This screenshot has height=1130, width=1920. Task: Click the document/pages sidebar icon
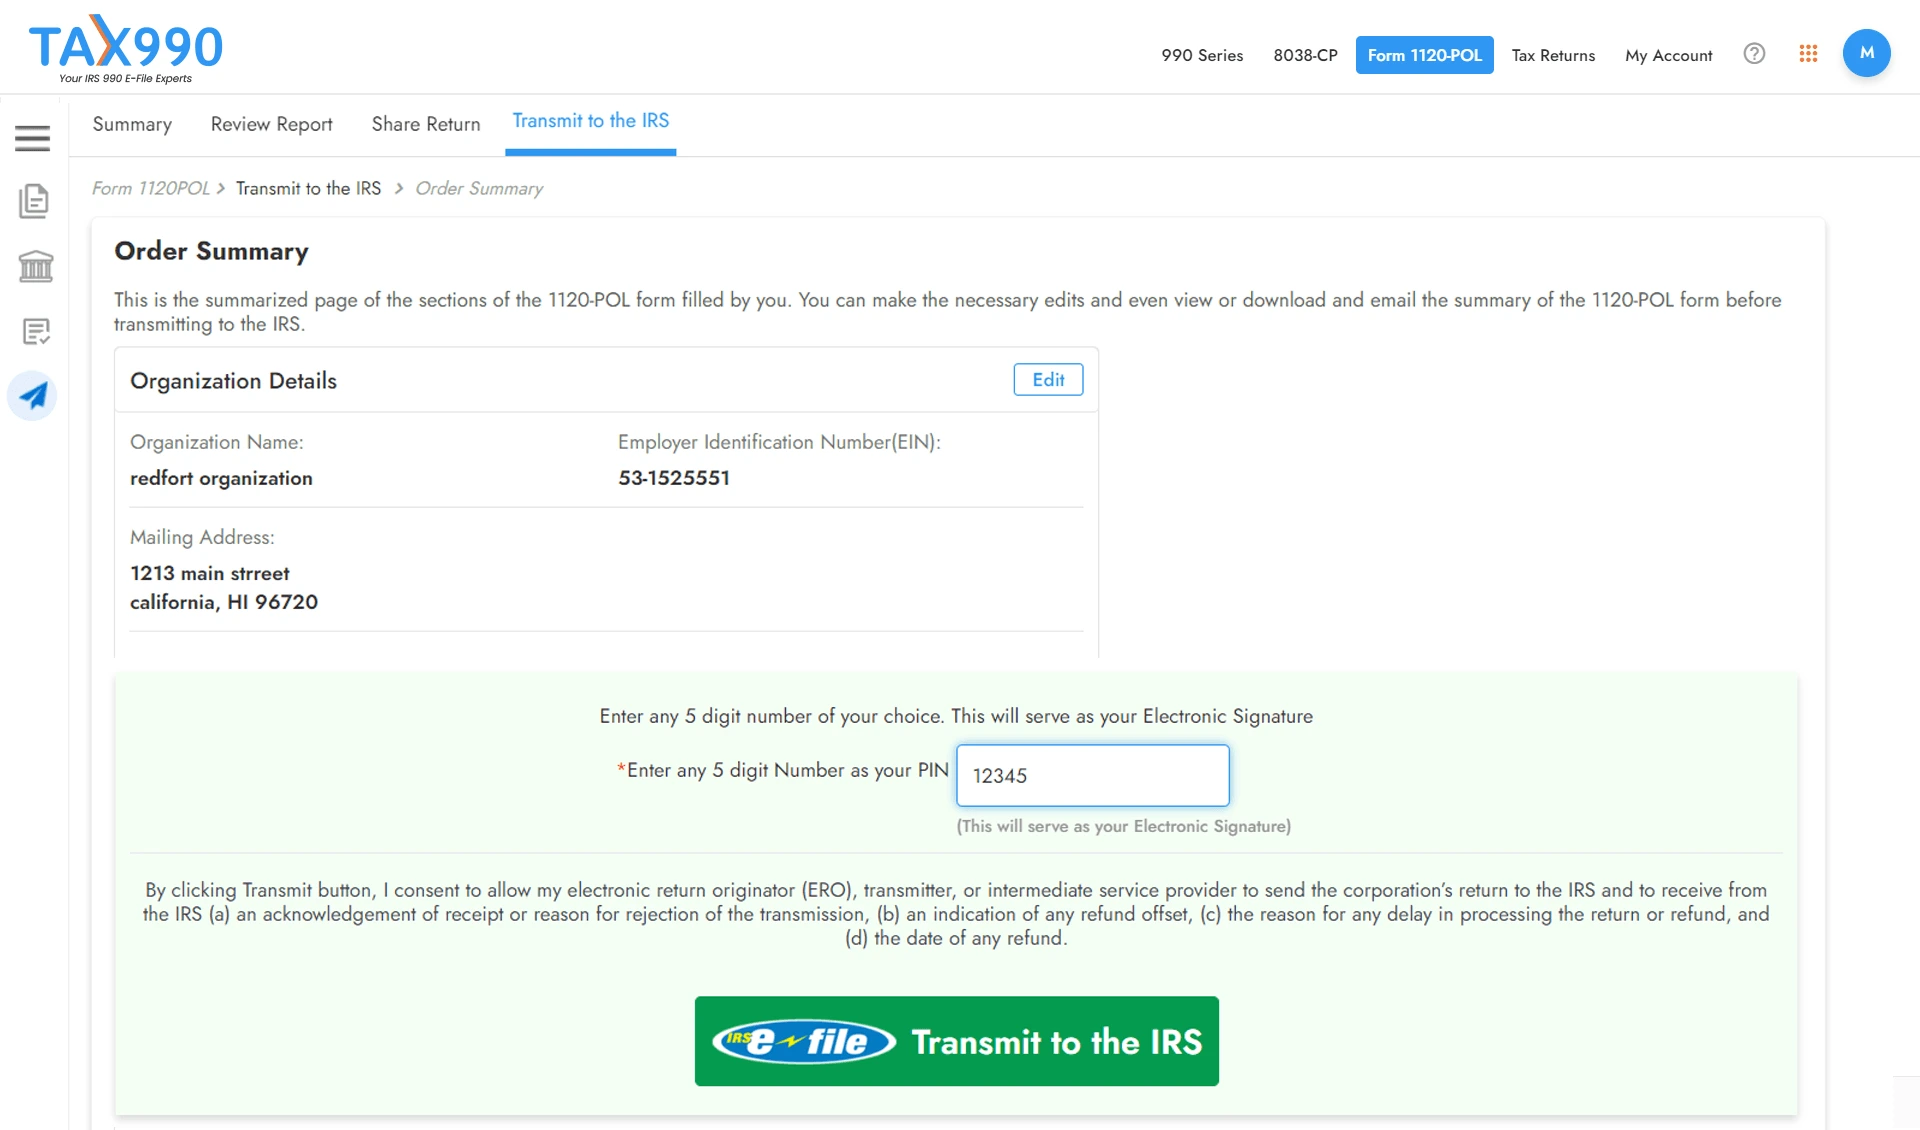(34, 202)
